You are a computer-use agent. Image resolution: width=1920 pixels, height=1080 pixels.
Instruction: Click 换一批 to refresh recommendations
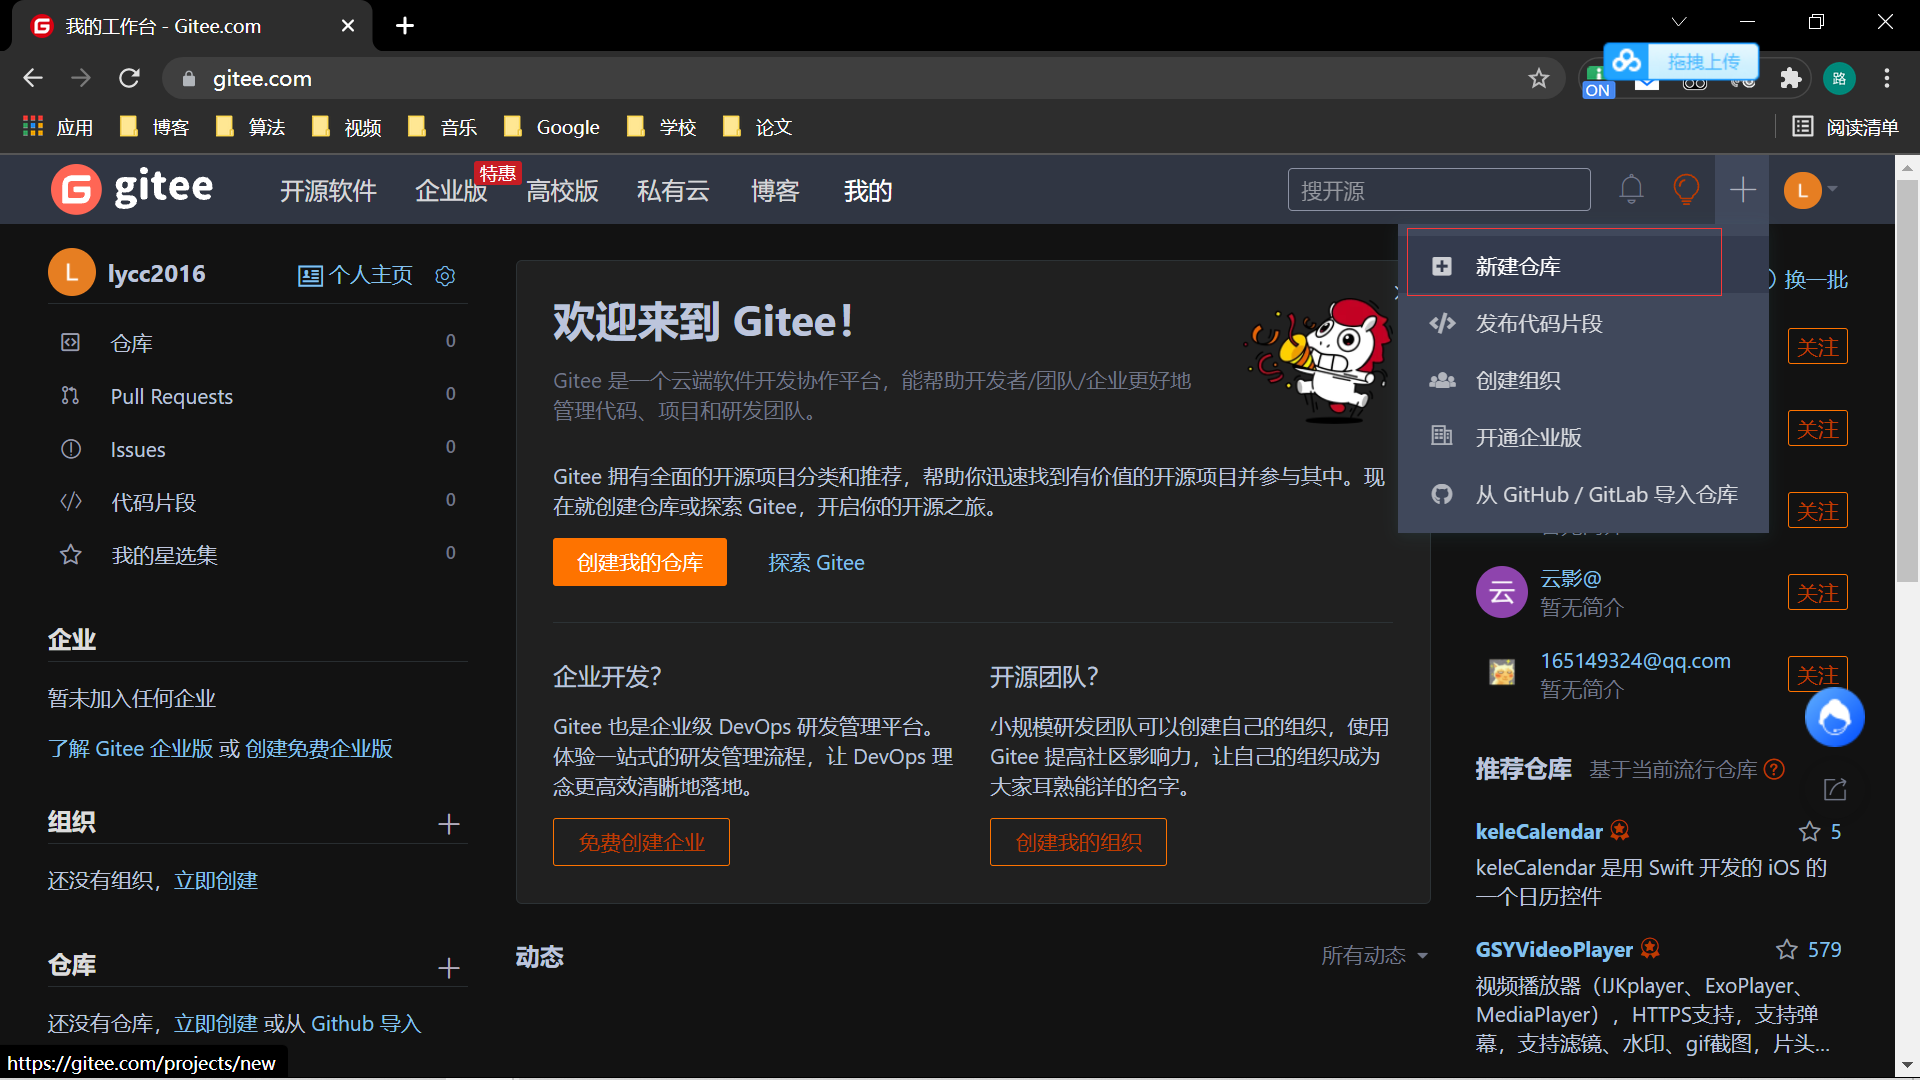coord(1816,279)
